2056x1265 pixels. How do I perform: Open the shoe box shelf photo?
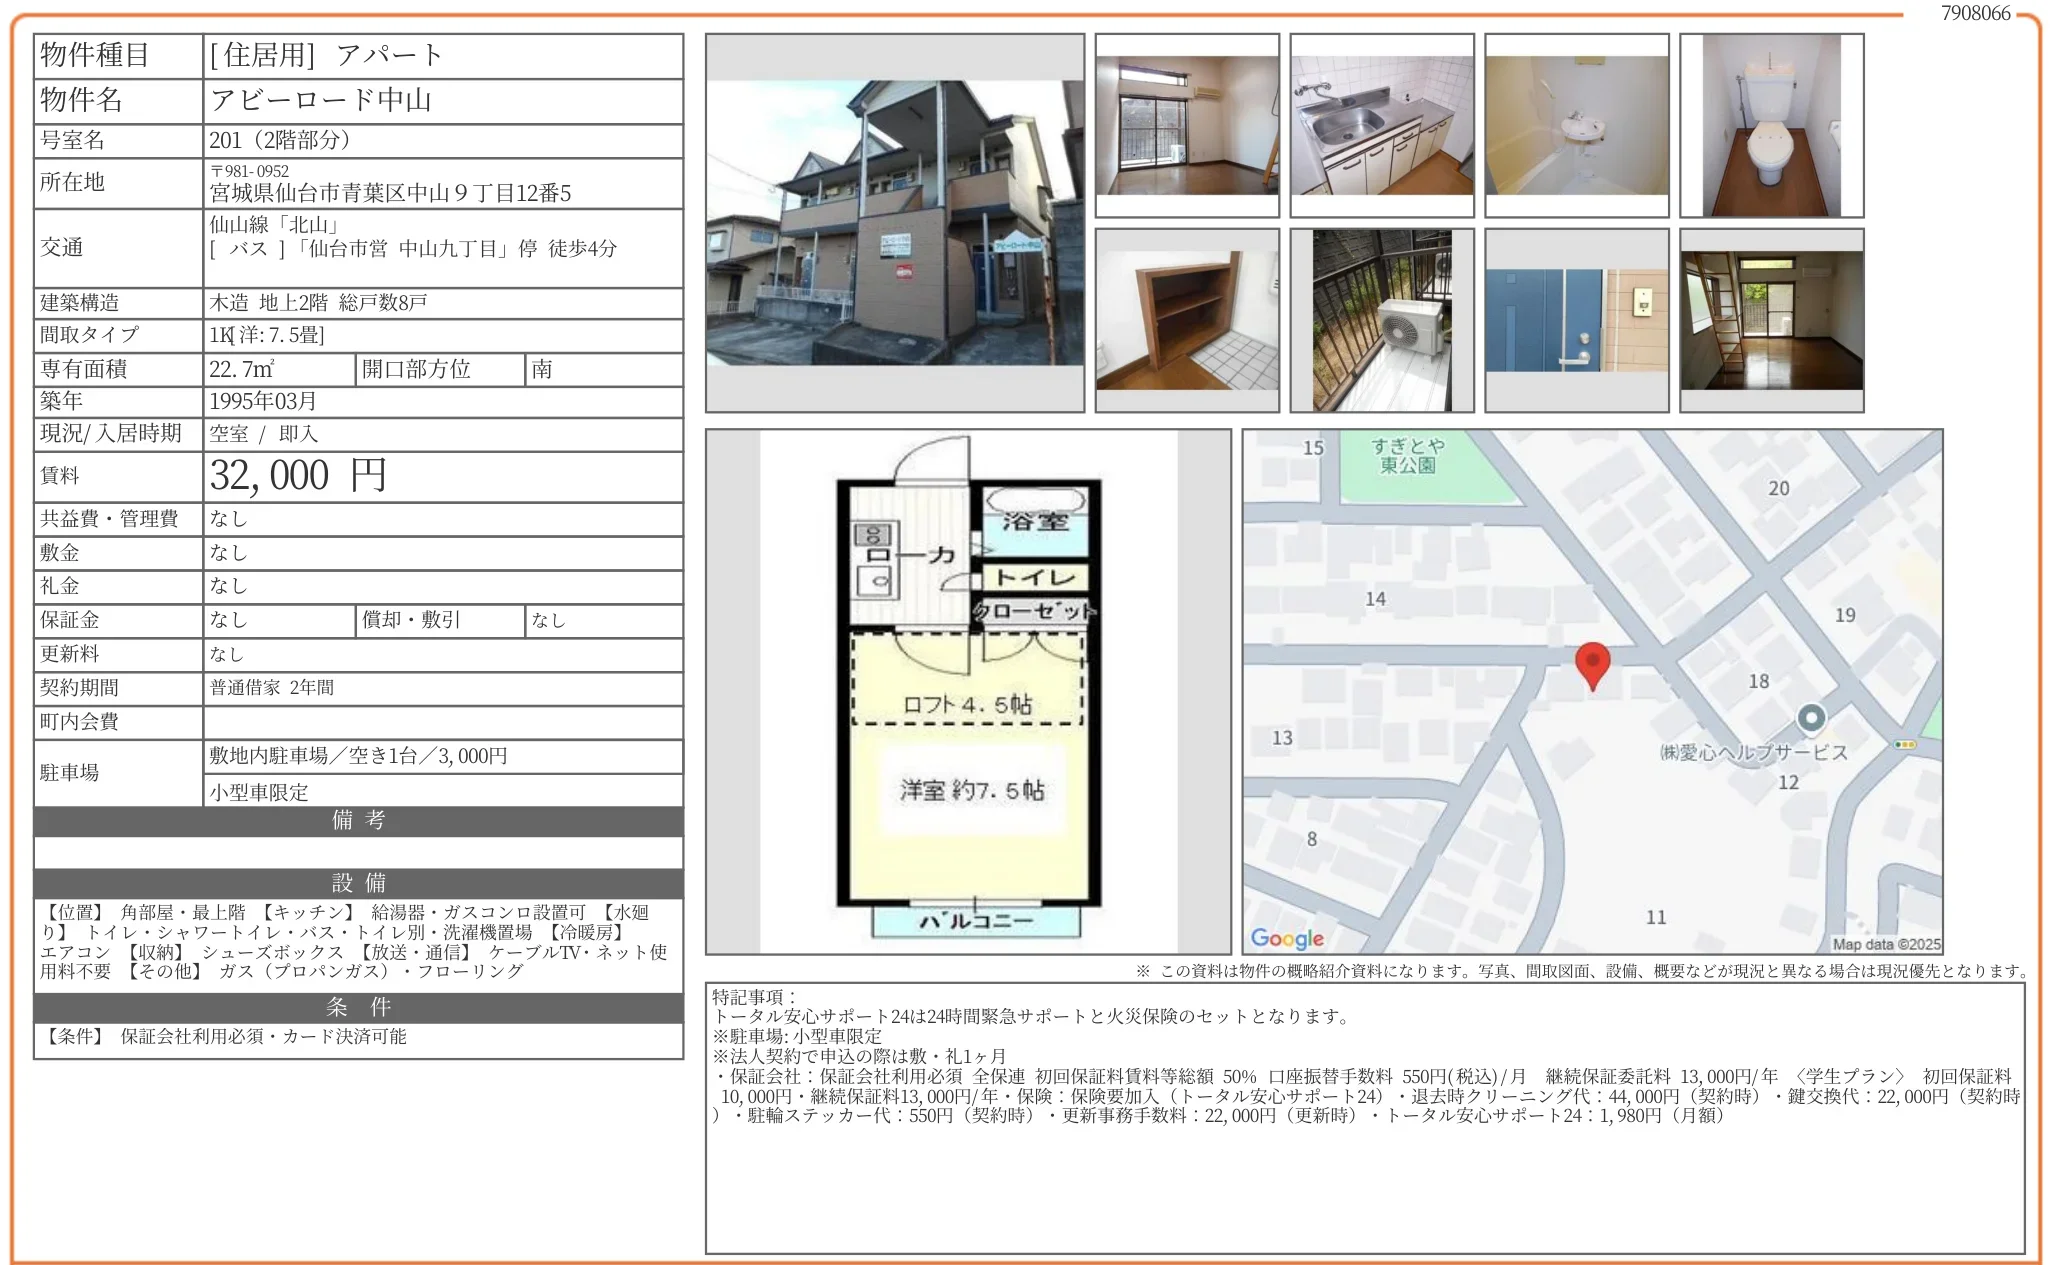tap(1187, 320)
